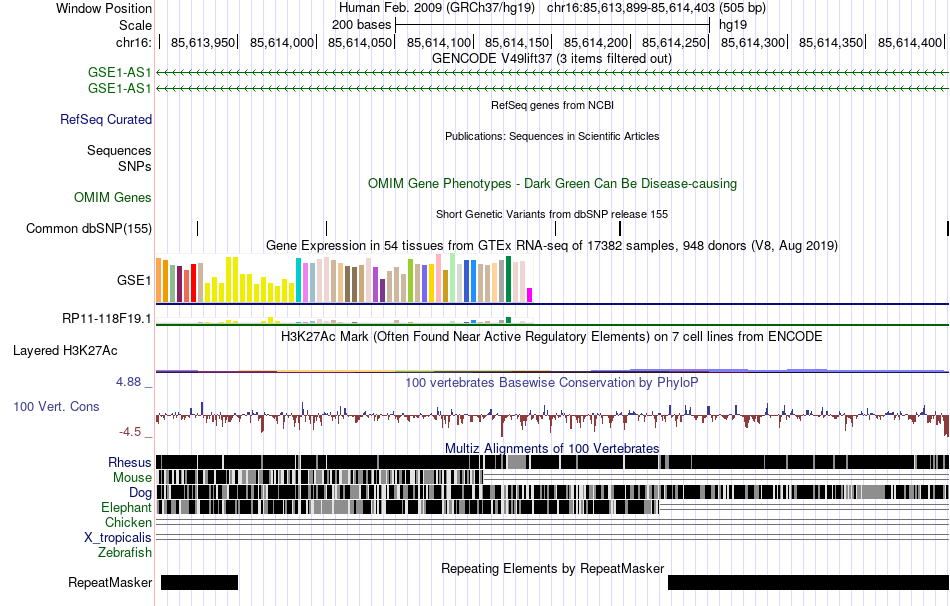The height and width of the screenshot is (606, 950).
Task: Click the 85,613,950 ruler position
Action: (202, 42)
